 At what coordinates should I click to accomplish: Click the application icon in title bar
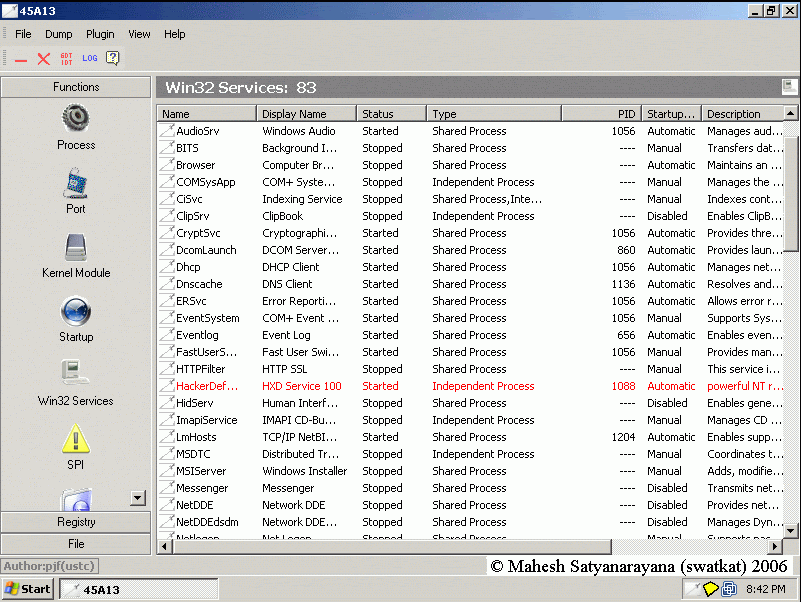pos(10,10)
